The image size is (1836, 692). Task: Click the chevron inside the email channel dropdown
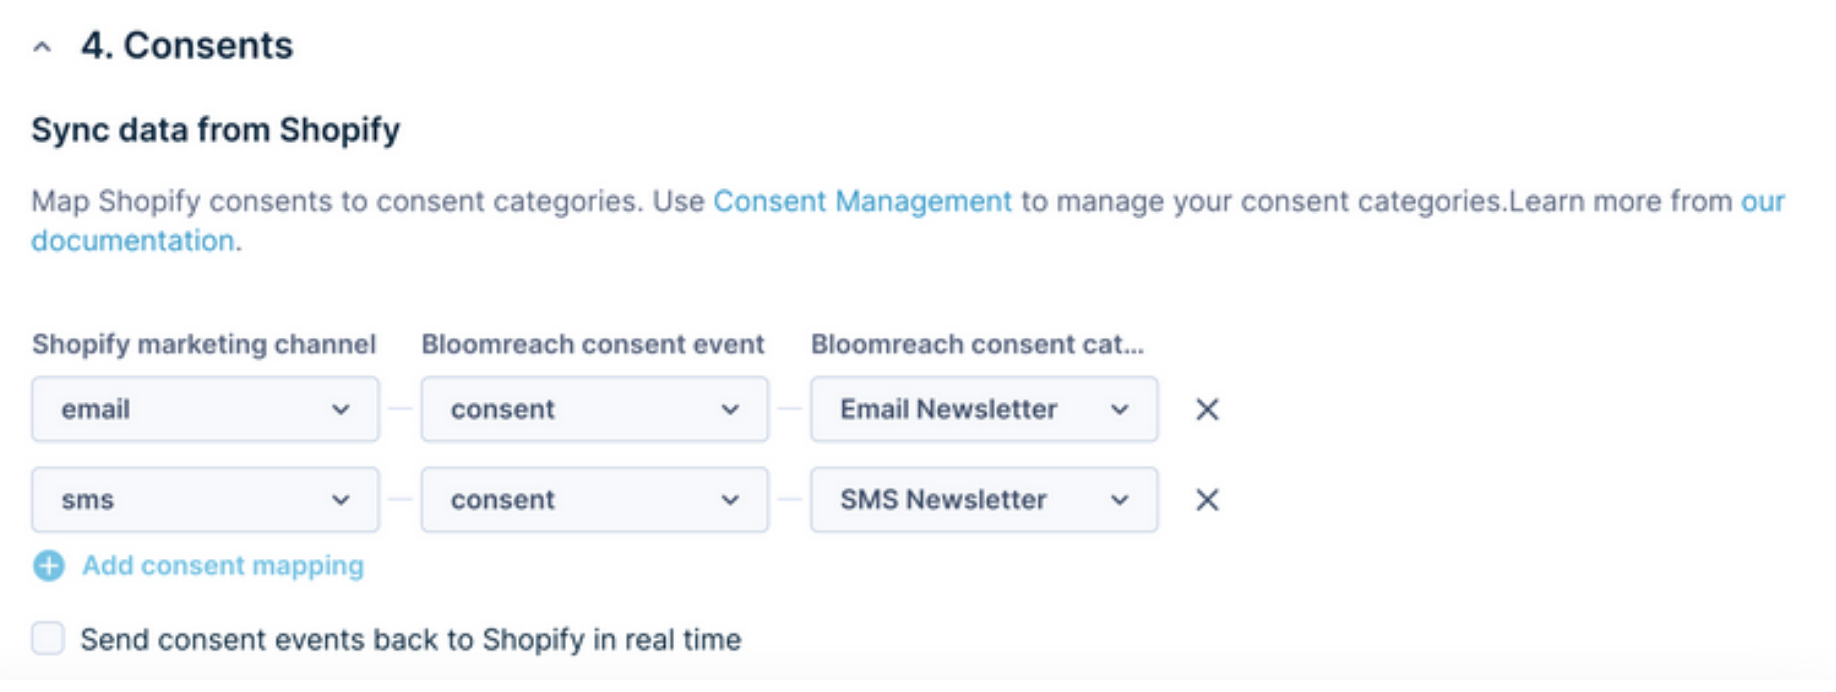(x=340, y=408)
